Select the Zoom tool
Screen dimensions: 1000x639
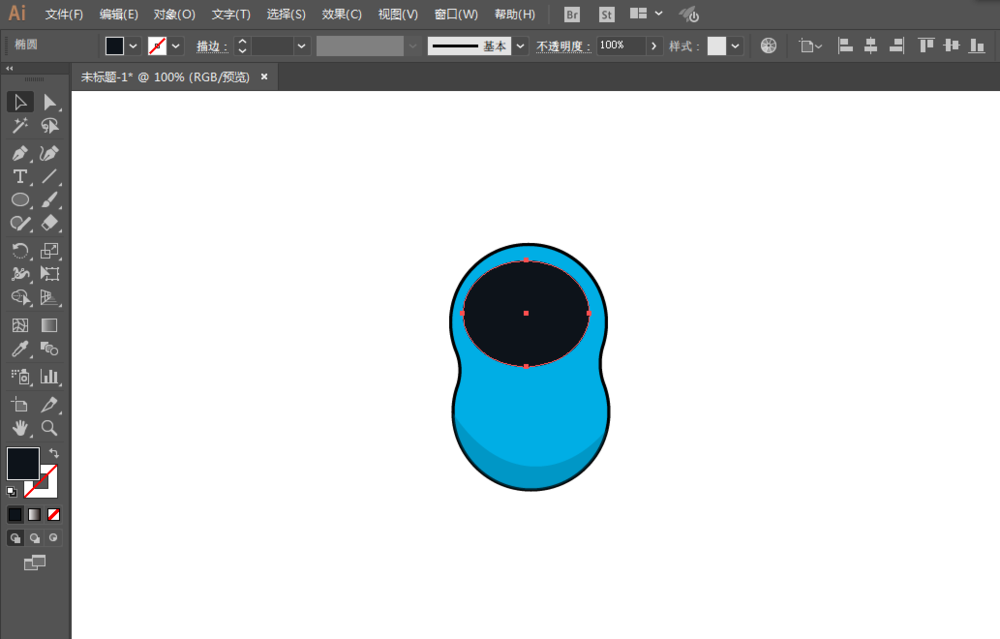50,428
